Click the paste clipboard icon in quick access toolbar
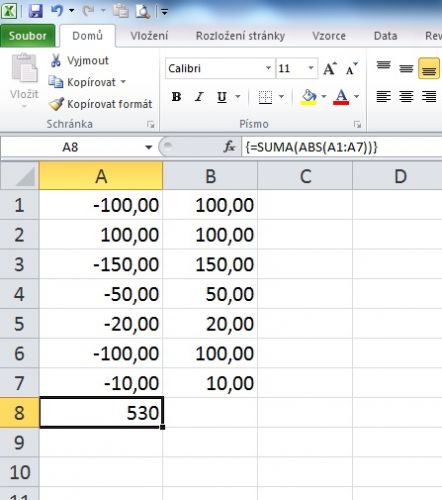 (120, 11)
